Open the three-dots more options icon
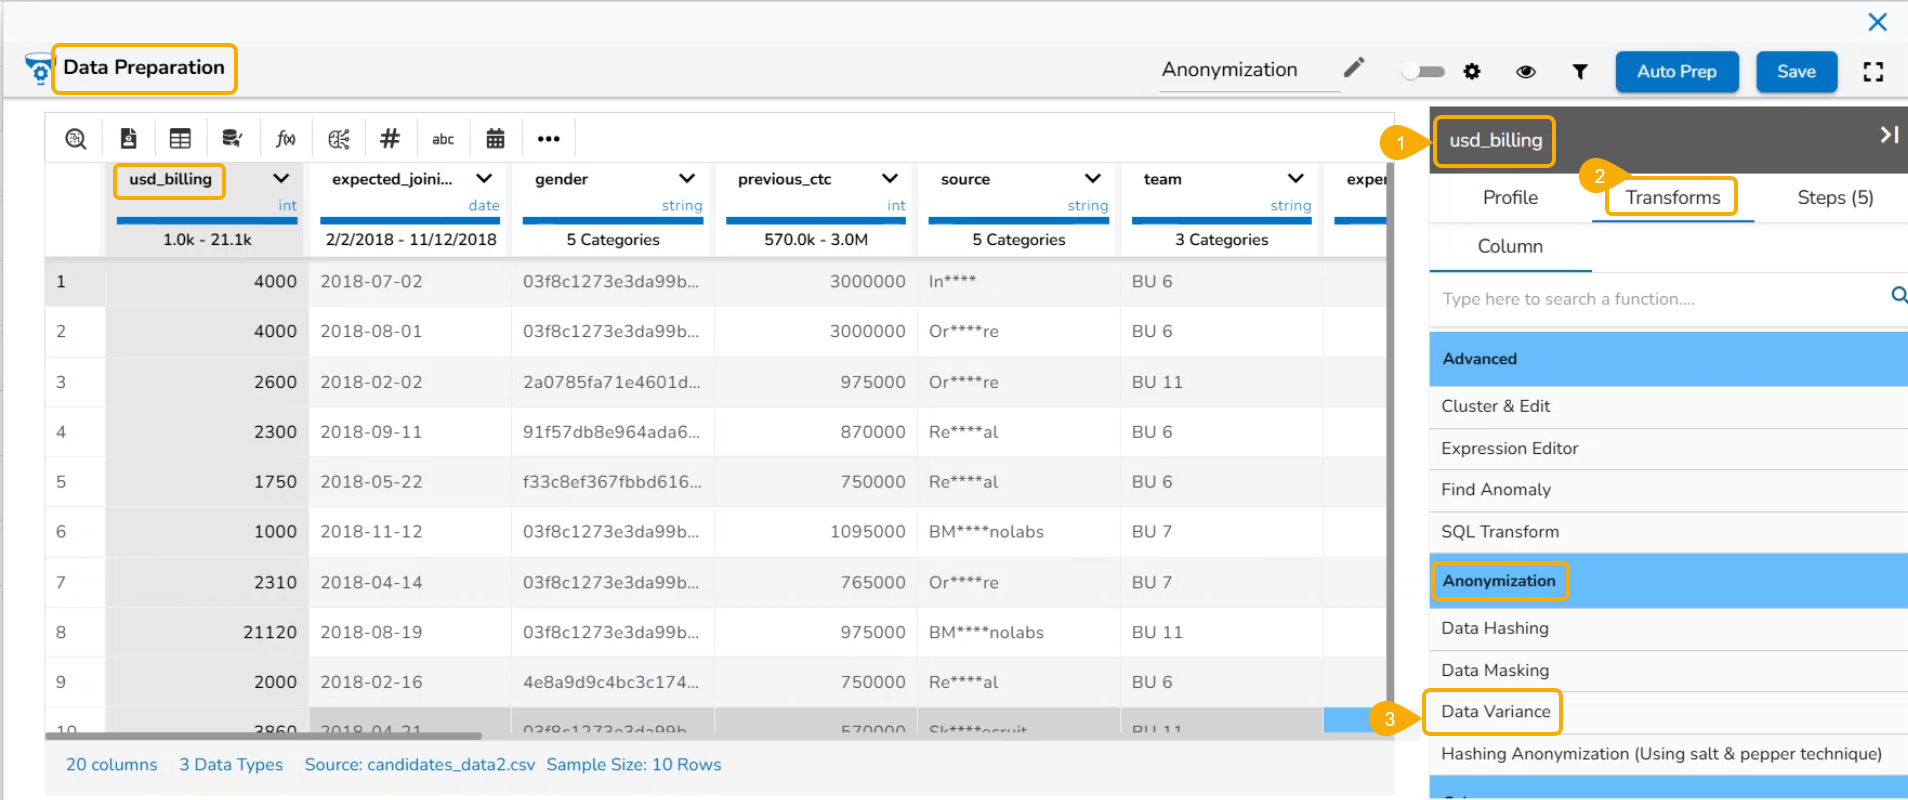Image resolution: width=1908 pixels, height=800 pixels. [548, 139]
